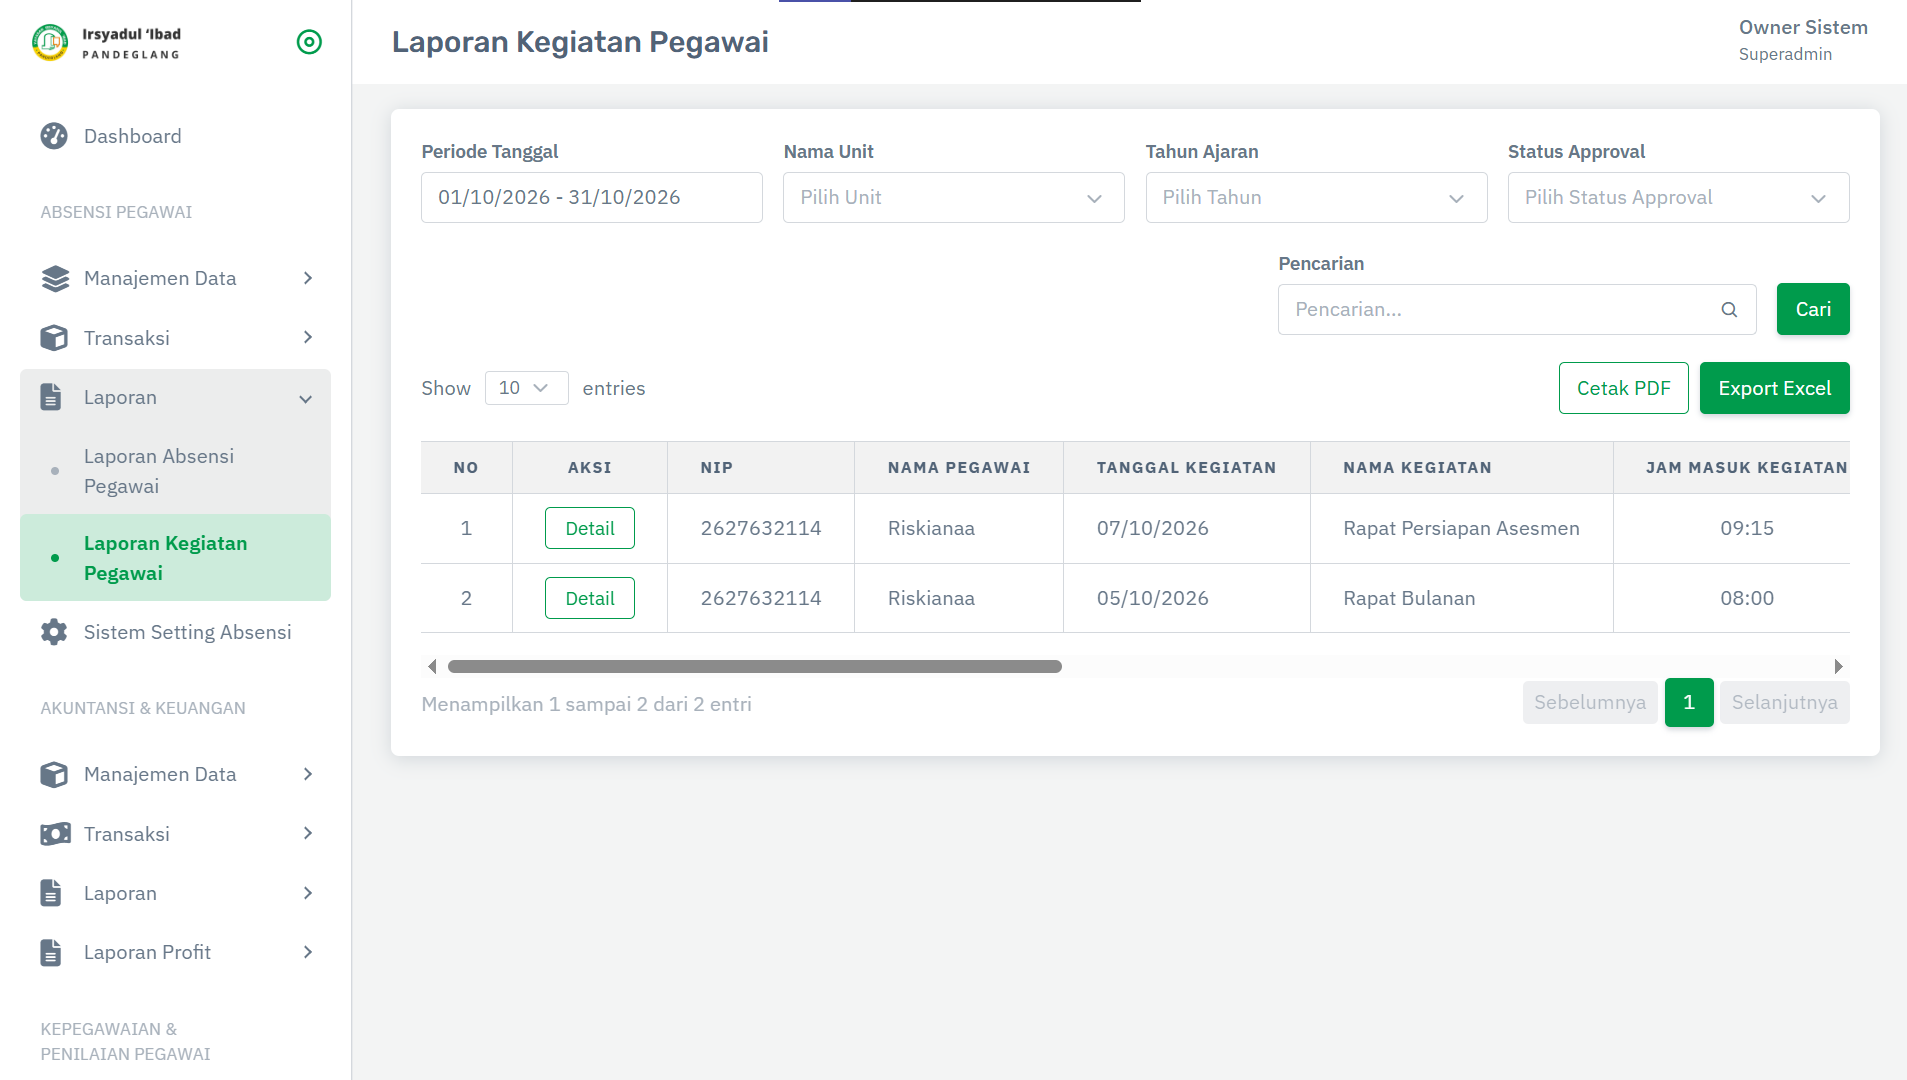Go to Dashboard menu item

[x=175, y=136]
